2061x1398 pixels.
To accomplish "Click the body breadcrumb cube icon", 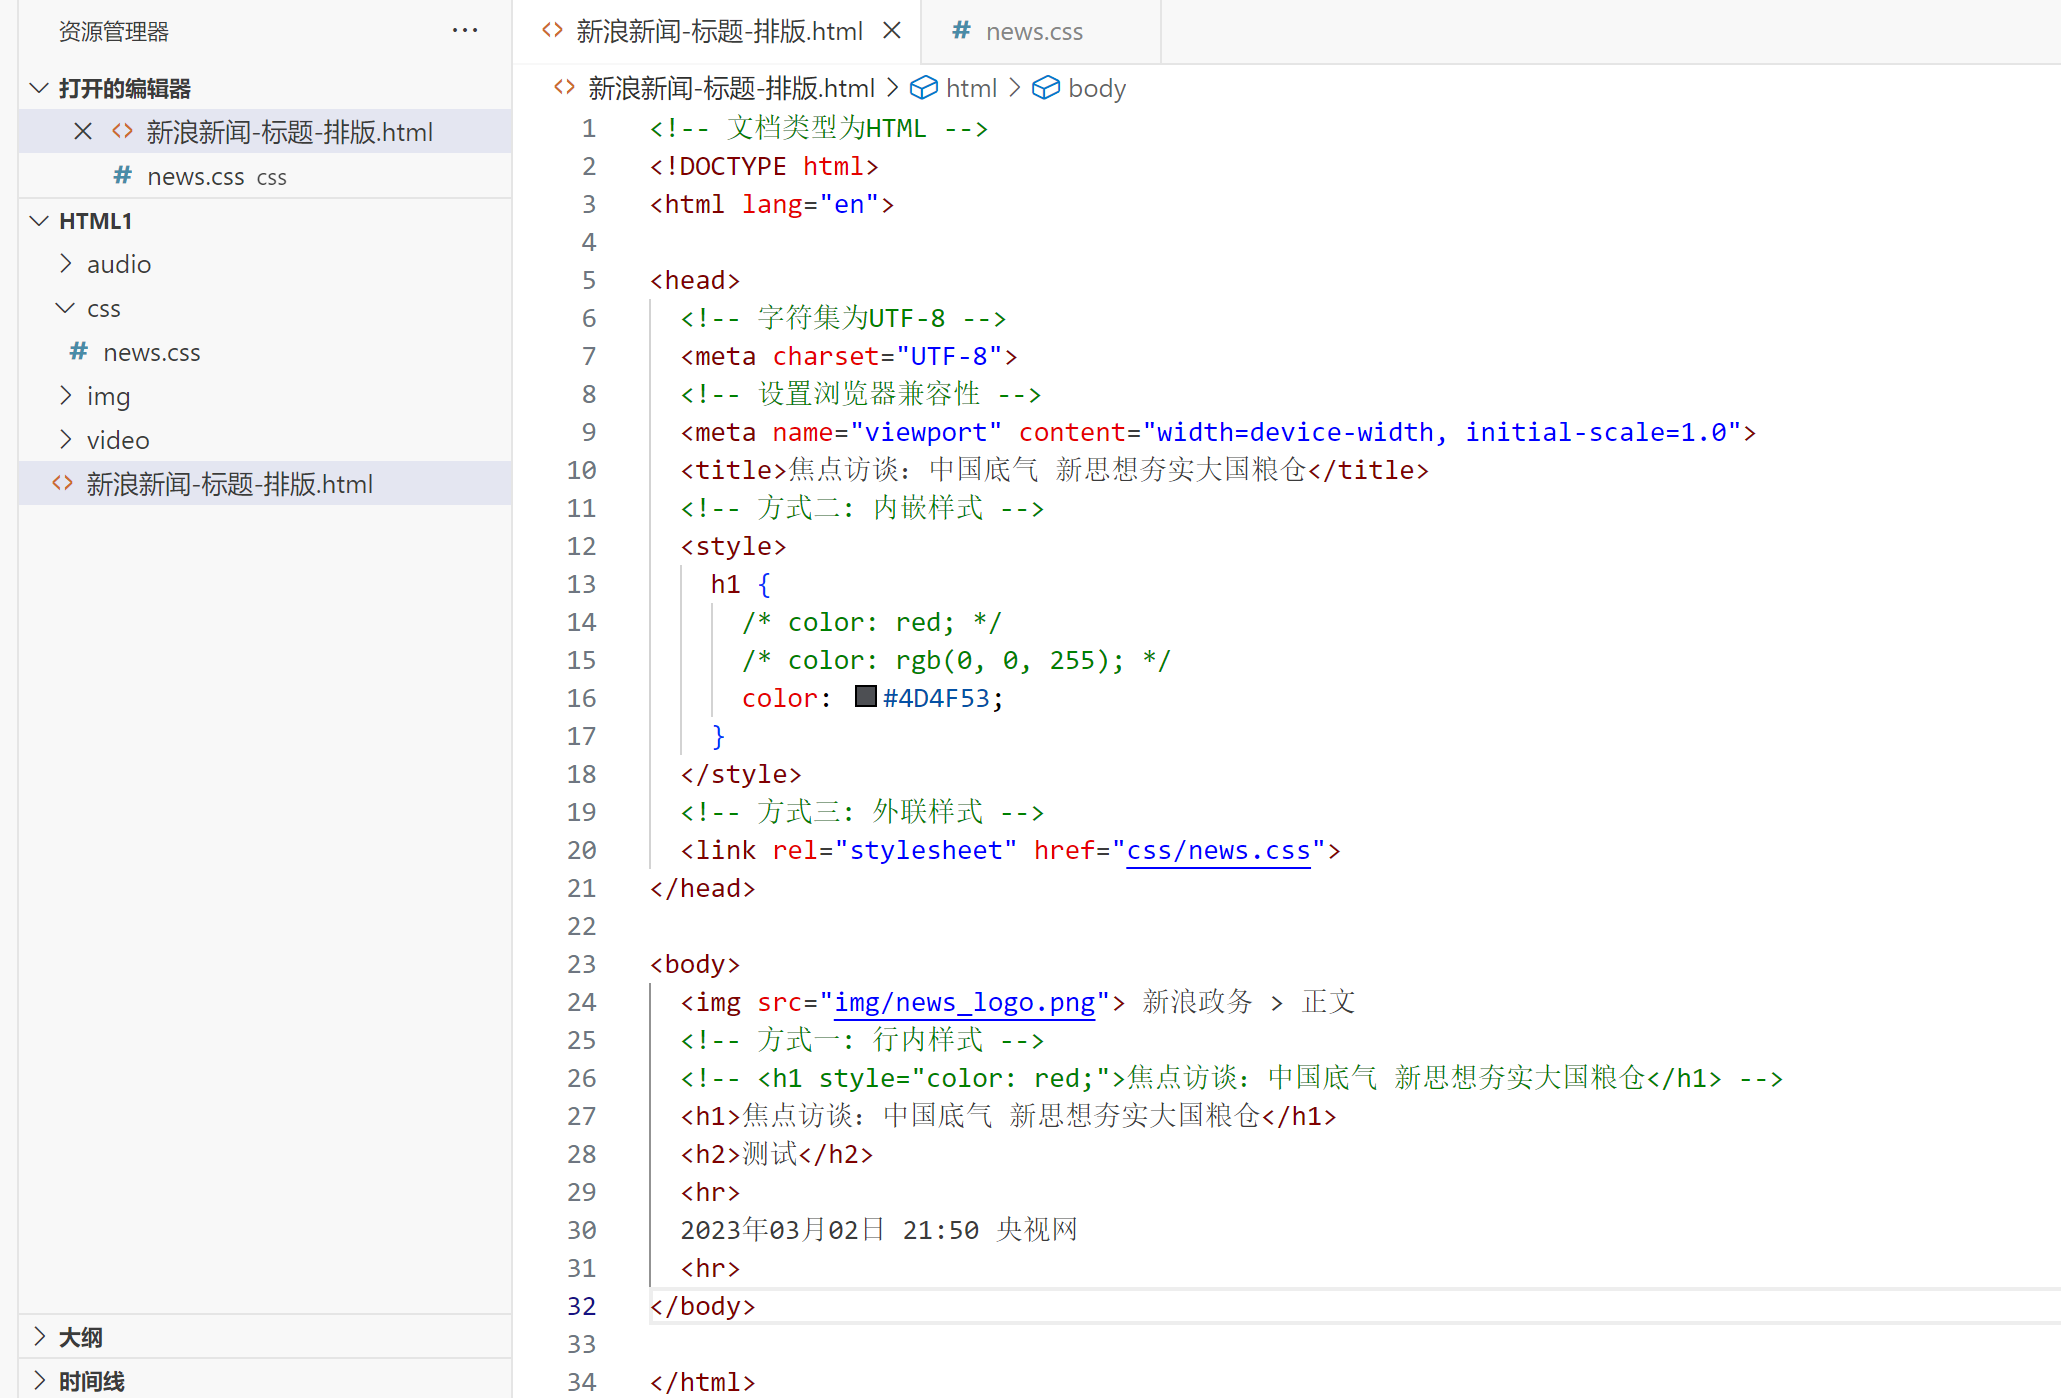I will 1046,88.
